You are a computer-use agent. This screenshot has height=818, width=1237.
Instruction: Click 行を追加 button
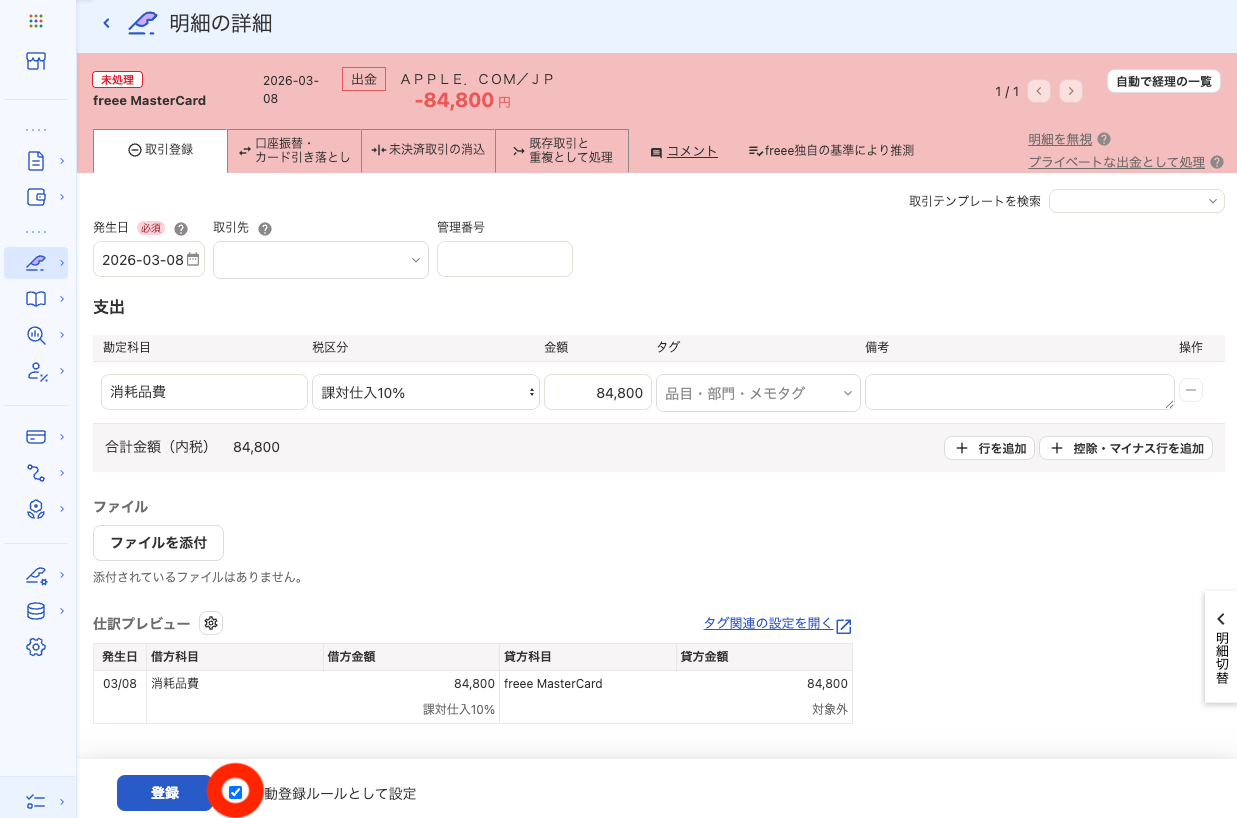989,448
